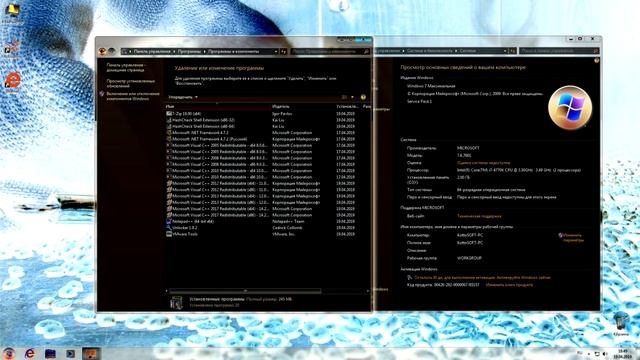
Task: Open Turn Windows features on or off
Action: point(133,96)
